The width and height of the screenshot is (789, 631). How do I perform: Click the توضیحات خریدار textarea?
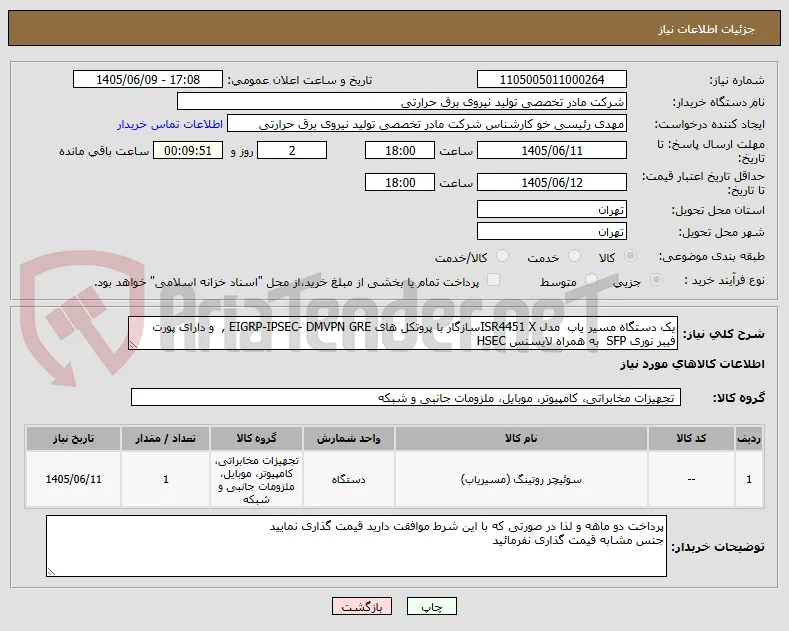tap(356, 546)
